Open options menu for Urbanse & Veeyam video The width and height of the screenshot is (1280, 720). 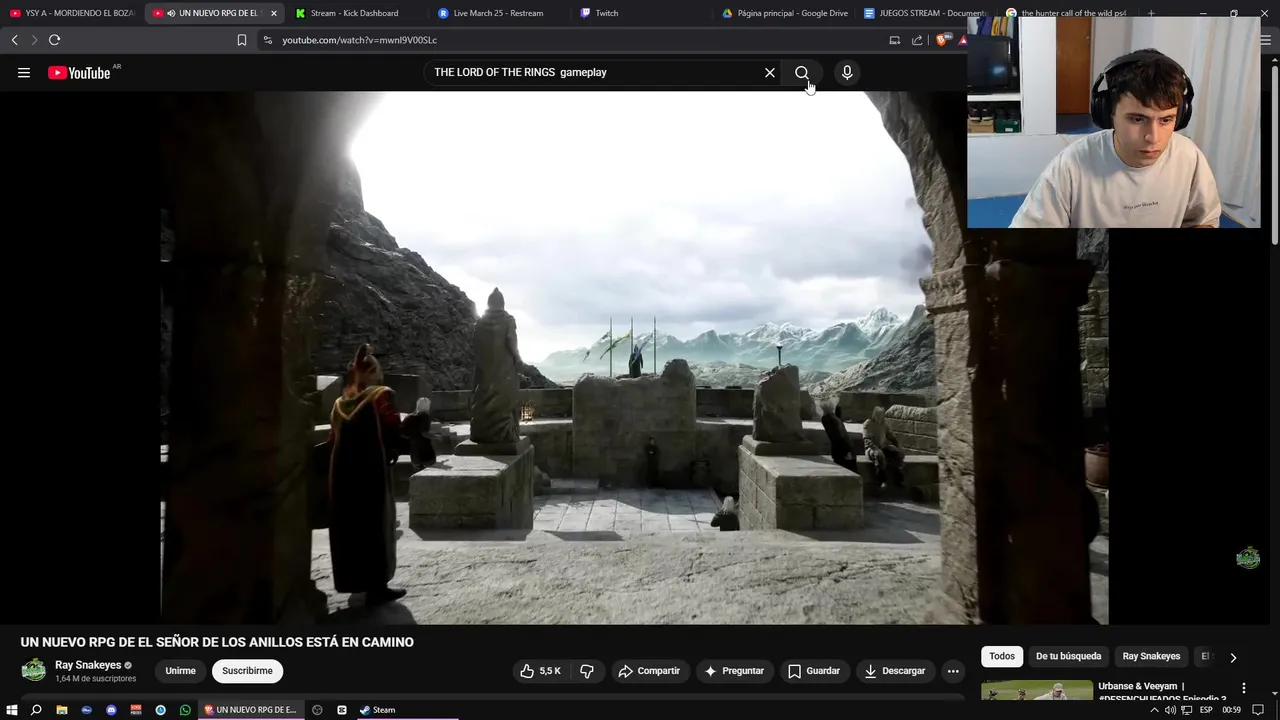pos(1244,688)
